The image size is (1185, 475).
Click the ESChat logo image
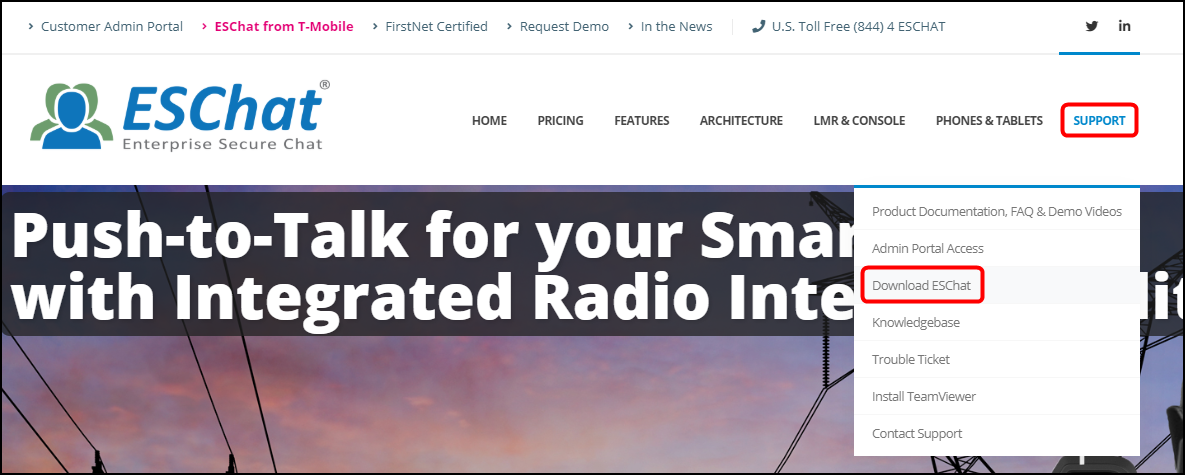coord(180,115)
